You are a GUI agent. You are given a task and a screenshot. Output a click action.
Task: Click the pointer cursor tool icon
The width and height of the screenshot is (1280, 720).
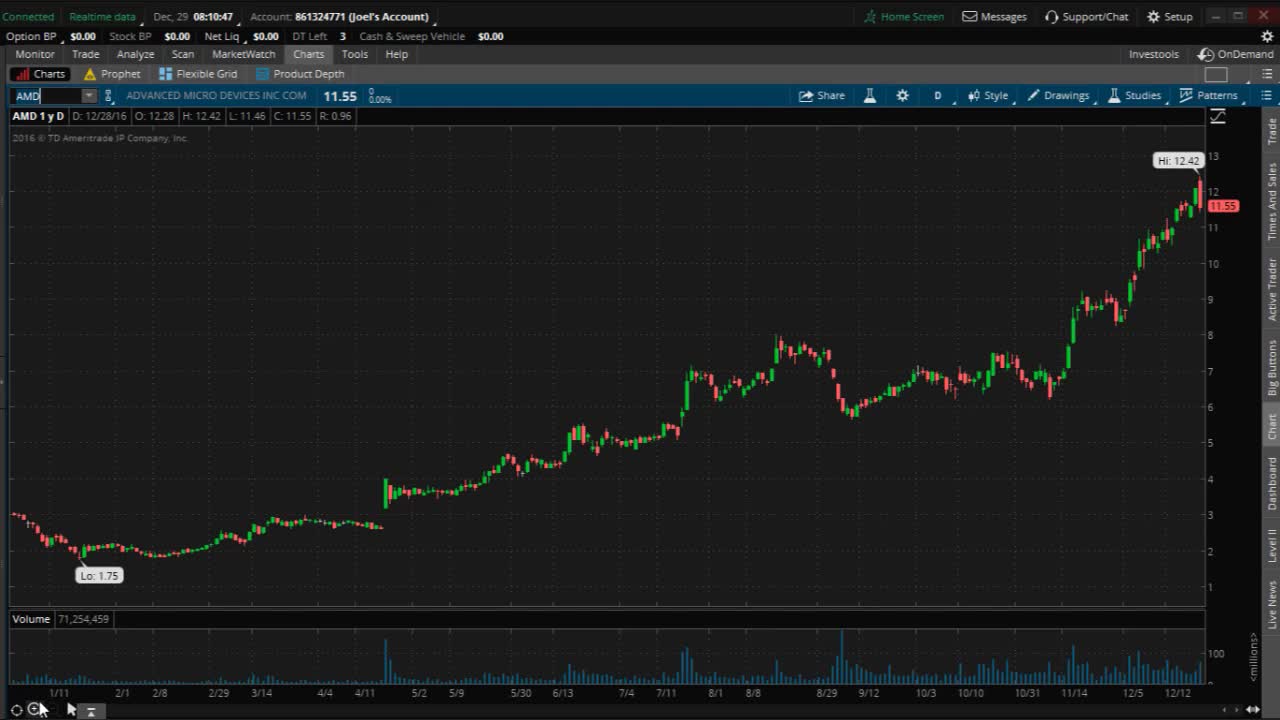(71, 709)
